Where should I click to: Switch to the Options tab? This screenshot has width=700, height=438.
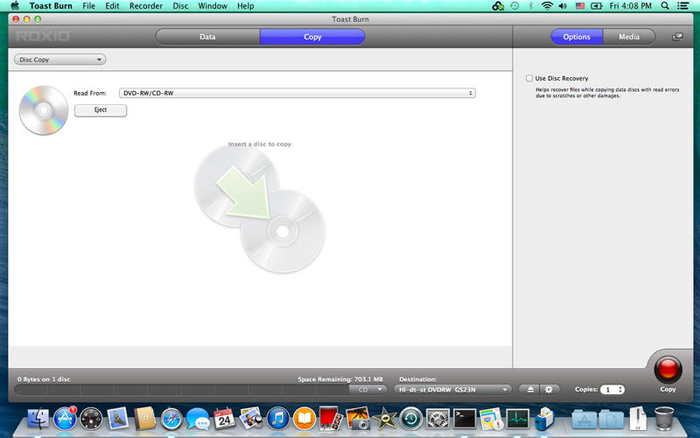576,37
